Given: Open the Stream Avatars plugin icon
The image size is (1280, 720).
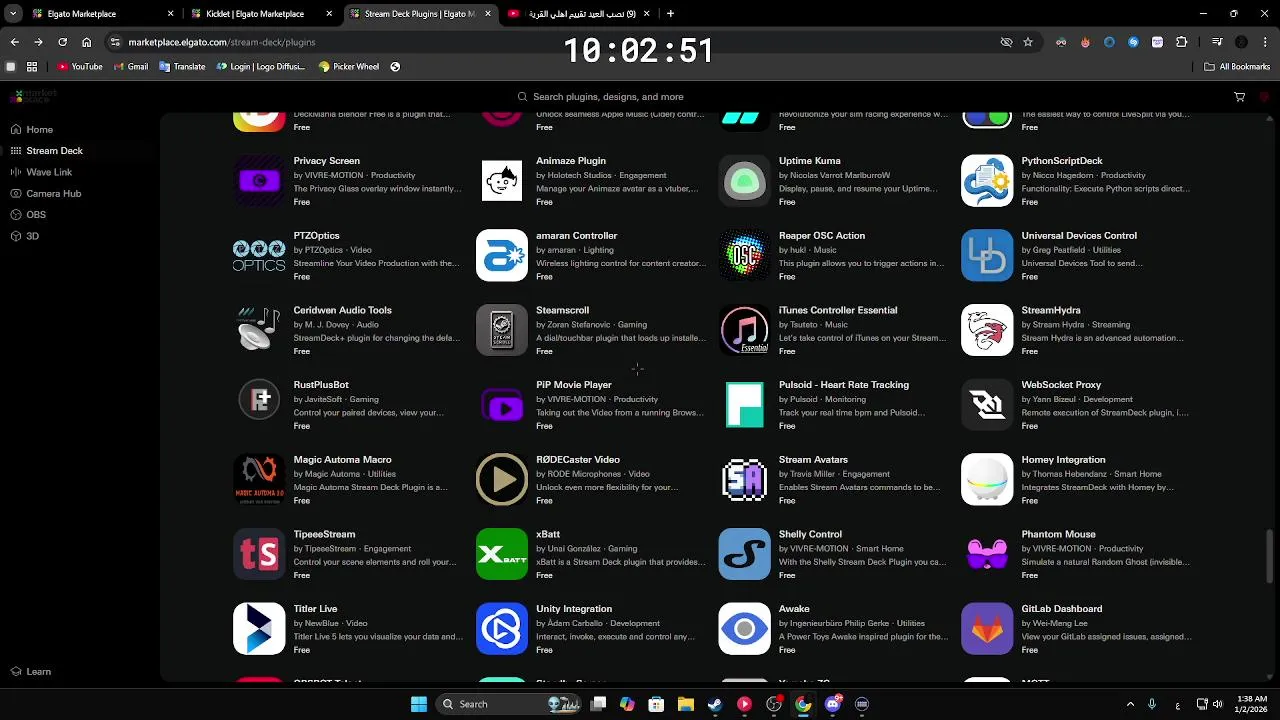Looking at the screenshot, I should tap(744, 479).
